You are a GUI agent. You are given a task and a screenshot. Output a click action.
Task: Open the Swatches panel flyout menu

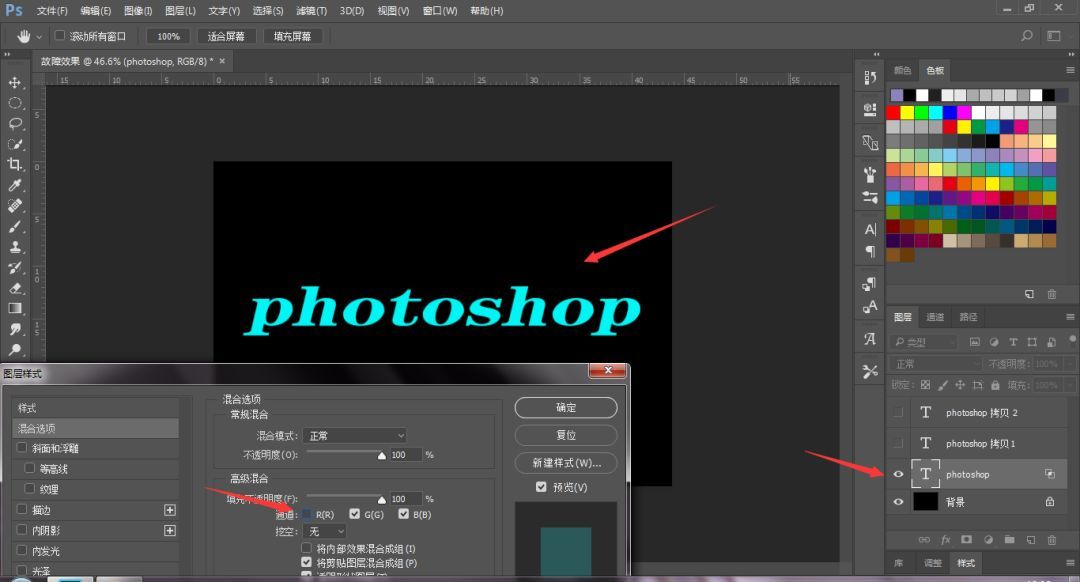pos(1070,70)
